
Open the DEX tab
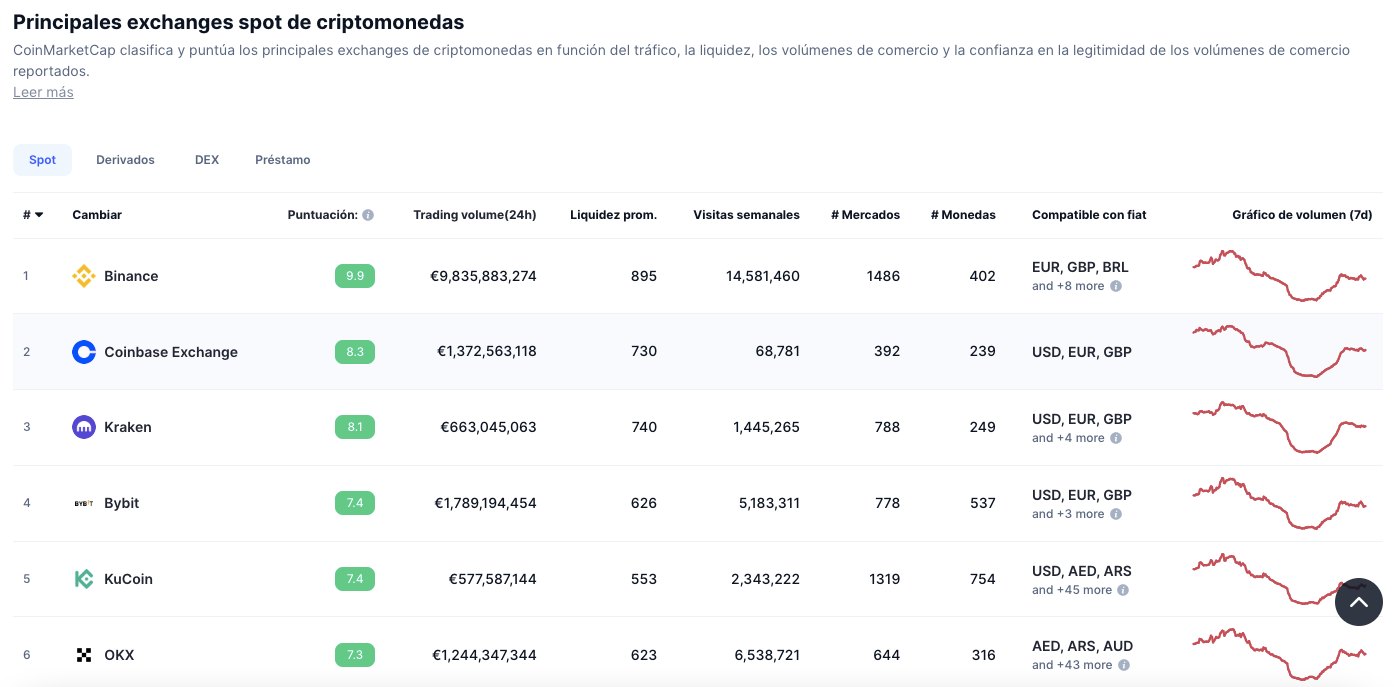(206, 160)
